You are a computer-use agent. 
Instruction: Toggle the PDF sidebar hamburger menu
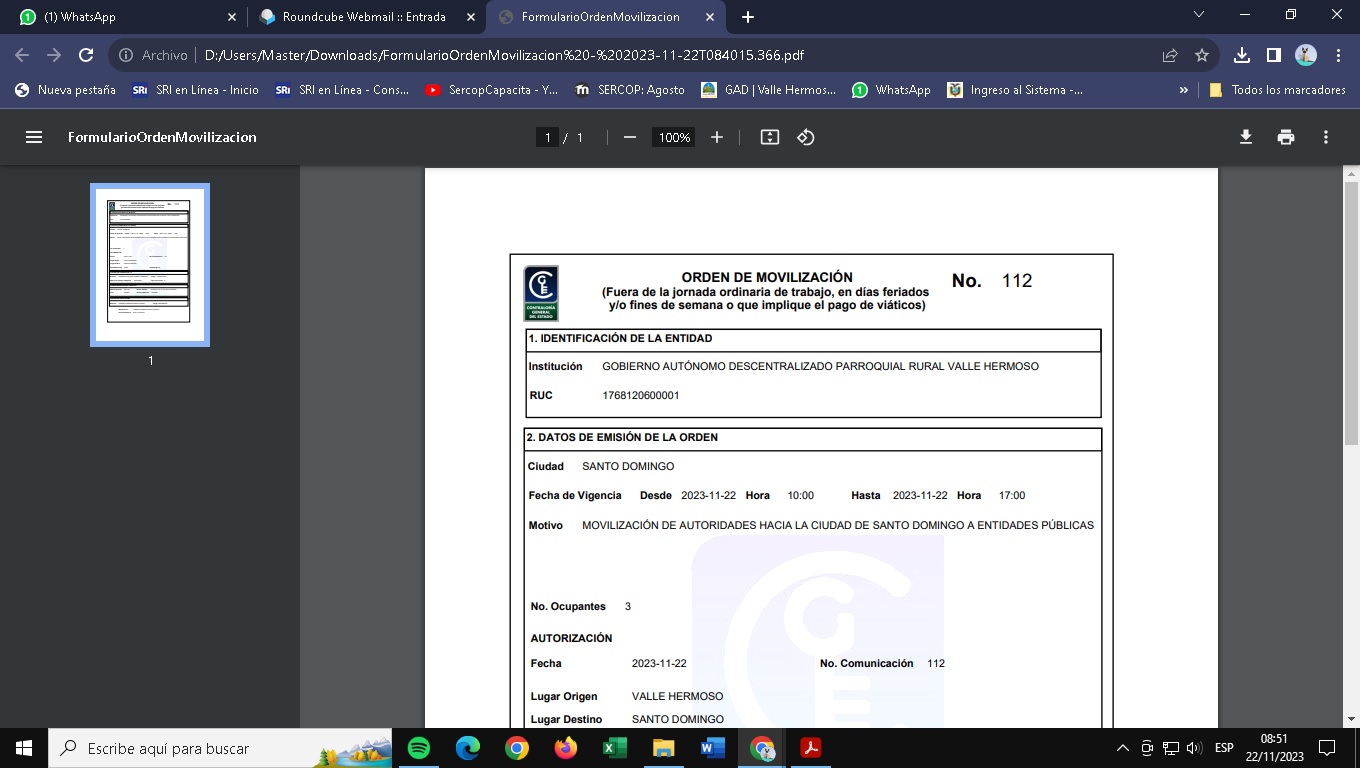pyautogui.click(x=34, y=137)
